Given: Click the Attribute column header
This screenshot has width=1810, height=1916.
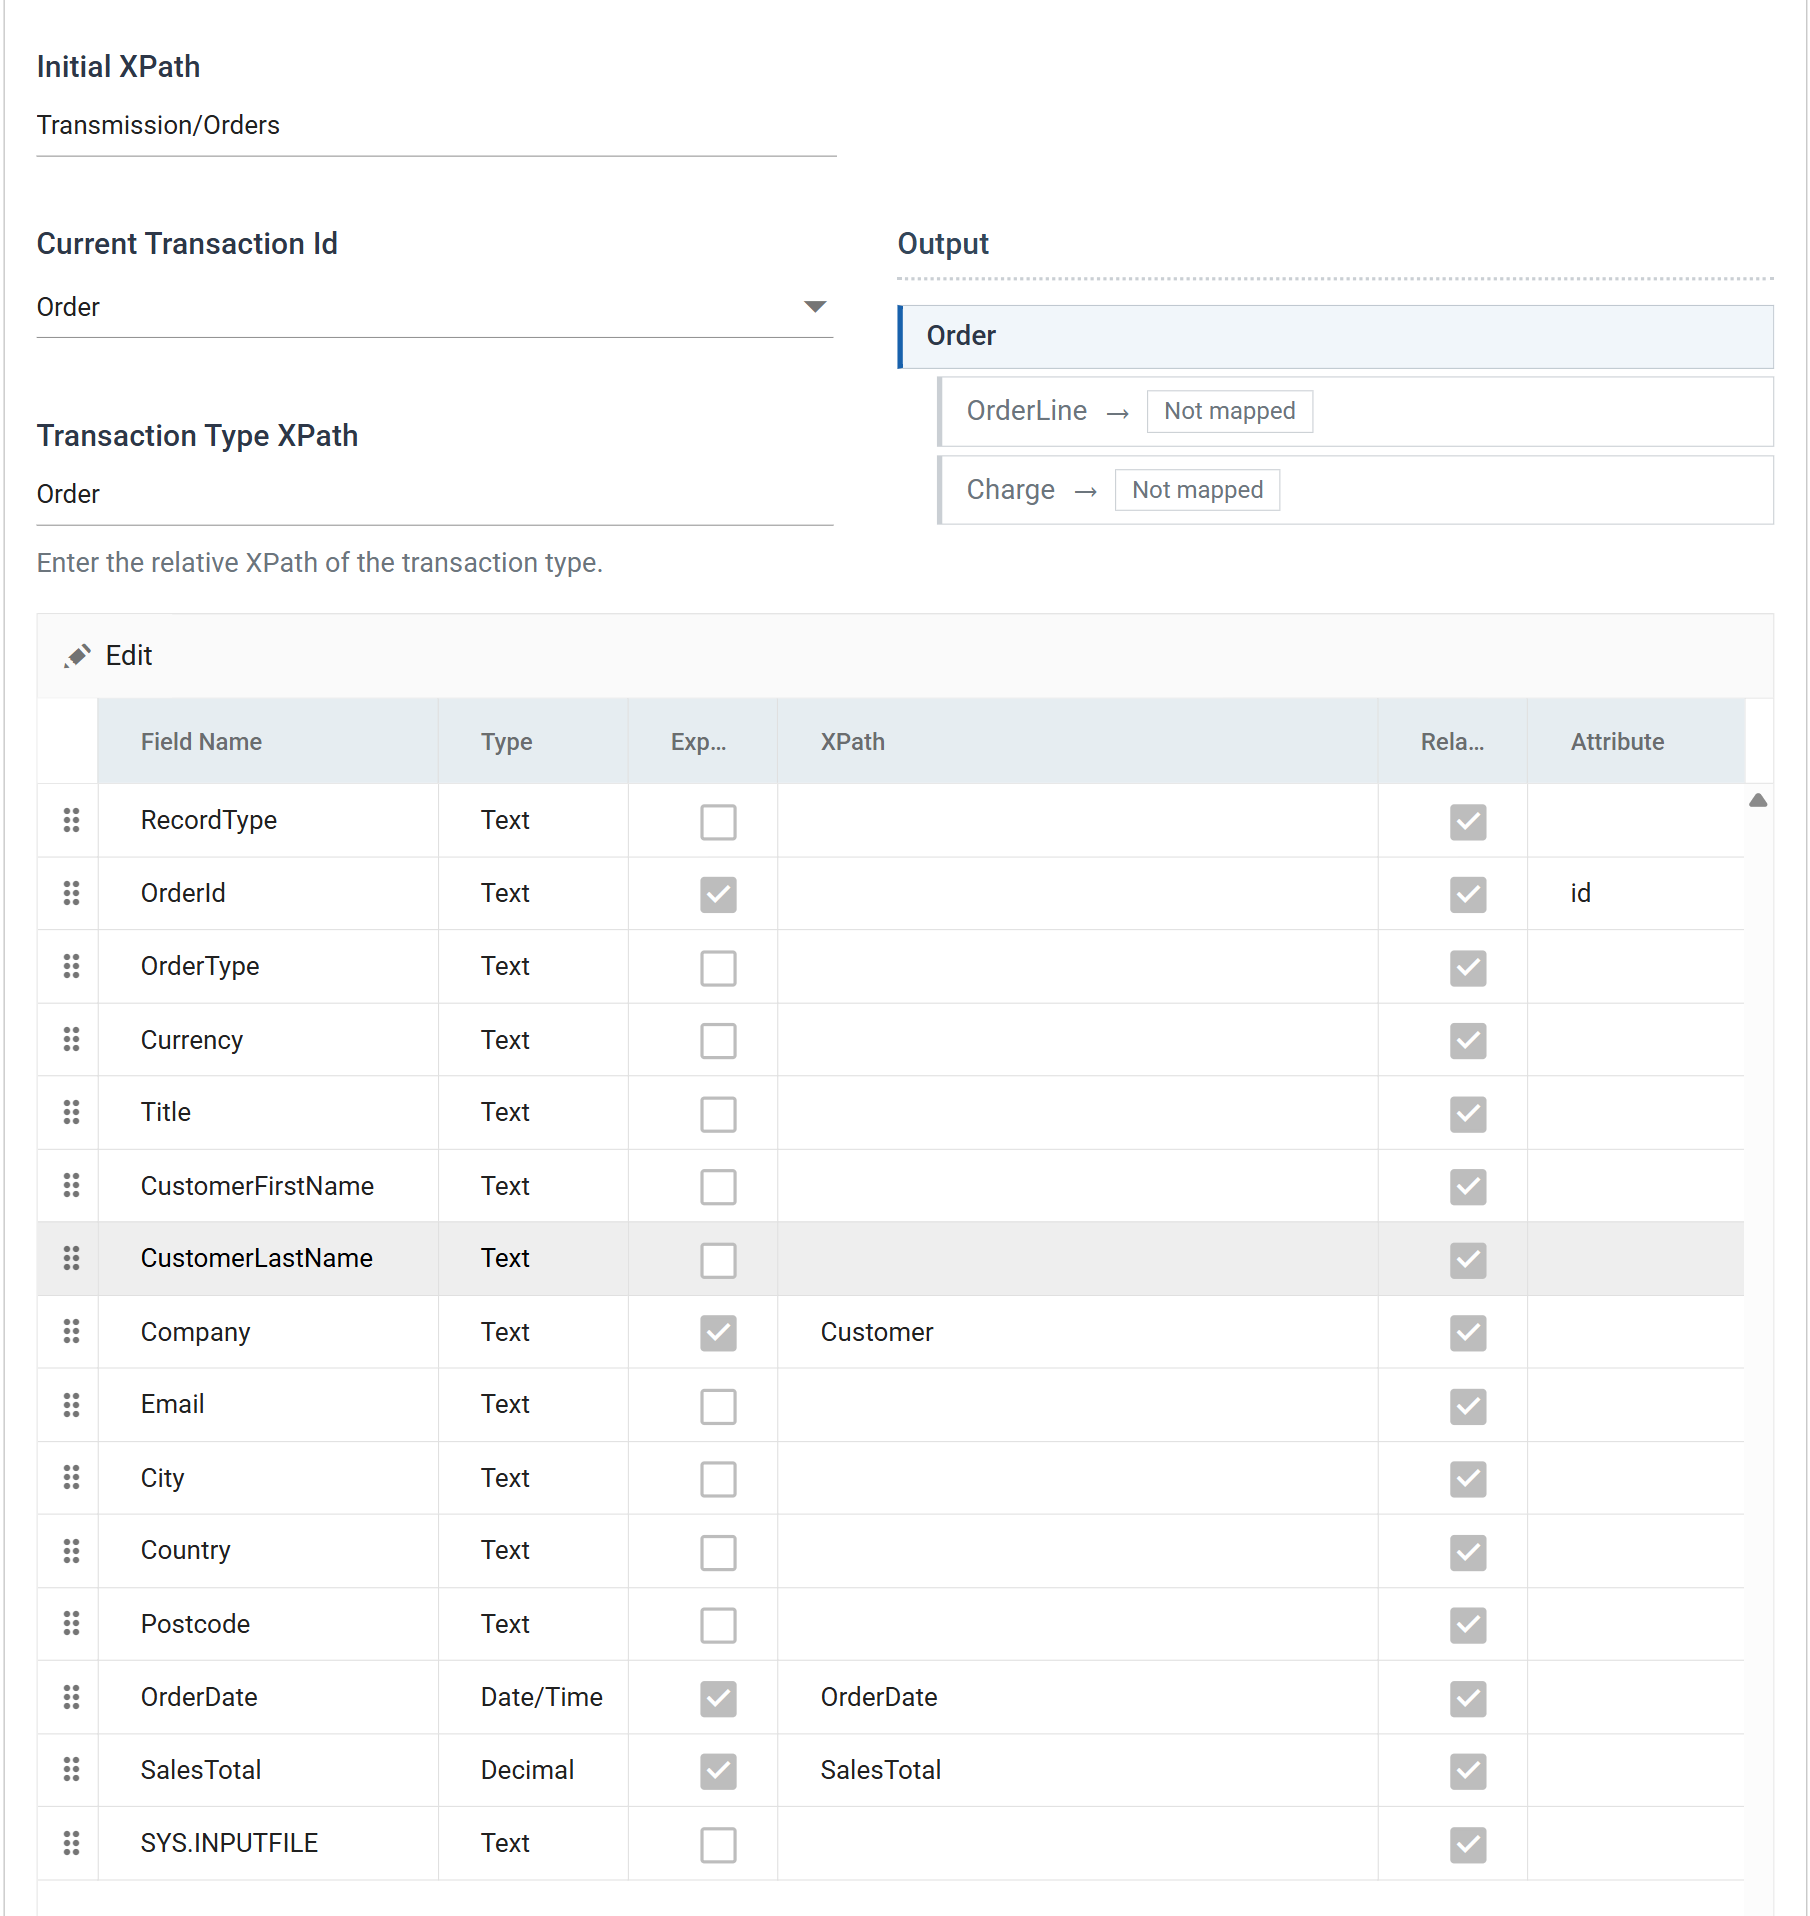Looking at the screenshot, I should pos(1636,741).
